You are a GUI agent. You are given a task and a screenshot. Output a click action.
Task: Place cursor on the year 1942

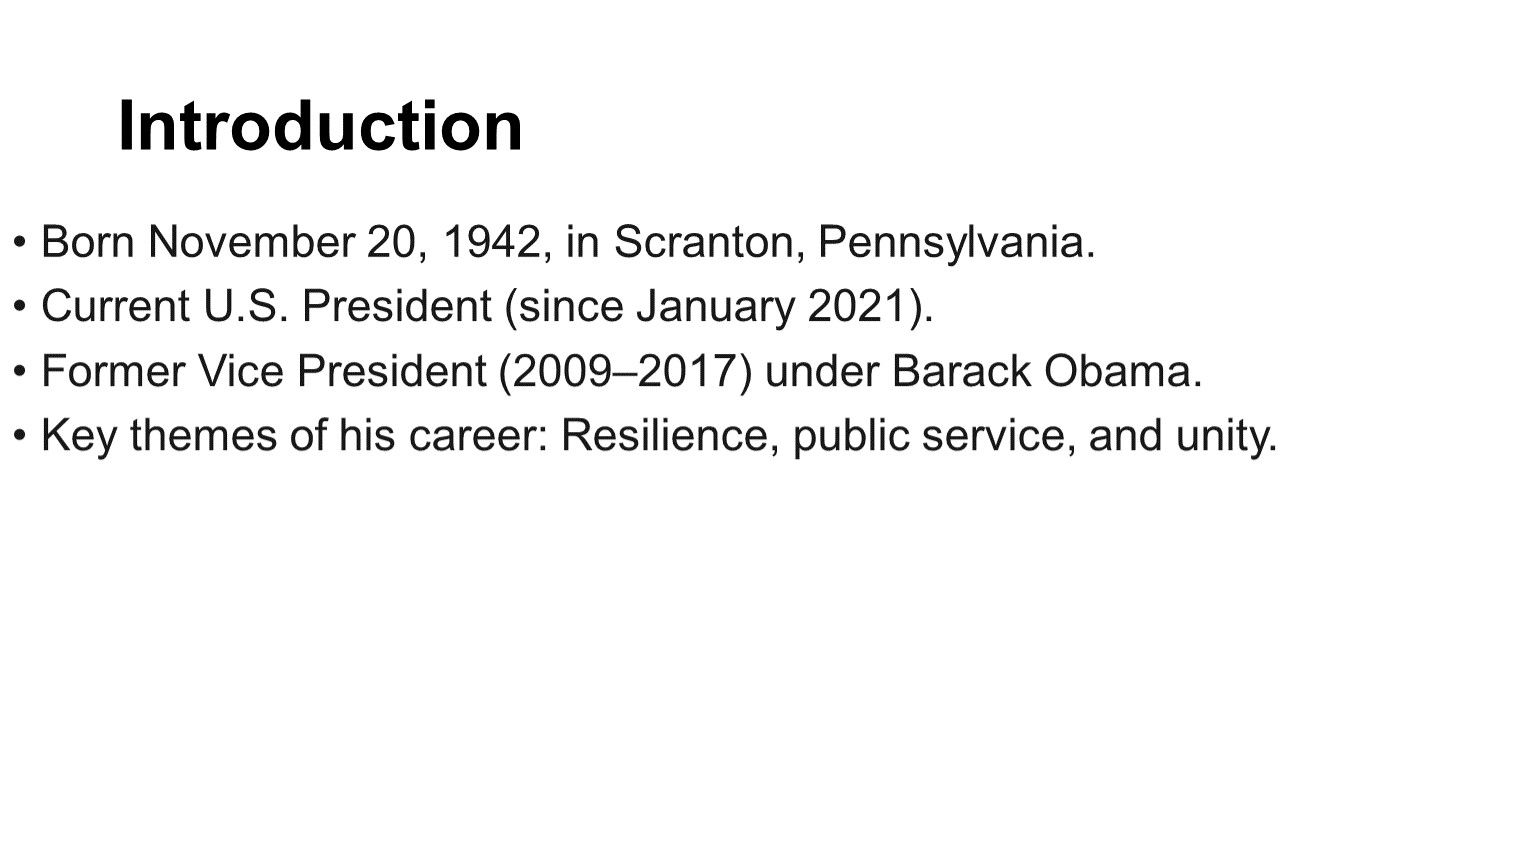point(491,242)
